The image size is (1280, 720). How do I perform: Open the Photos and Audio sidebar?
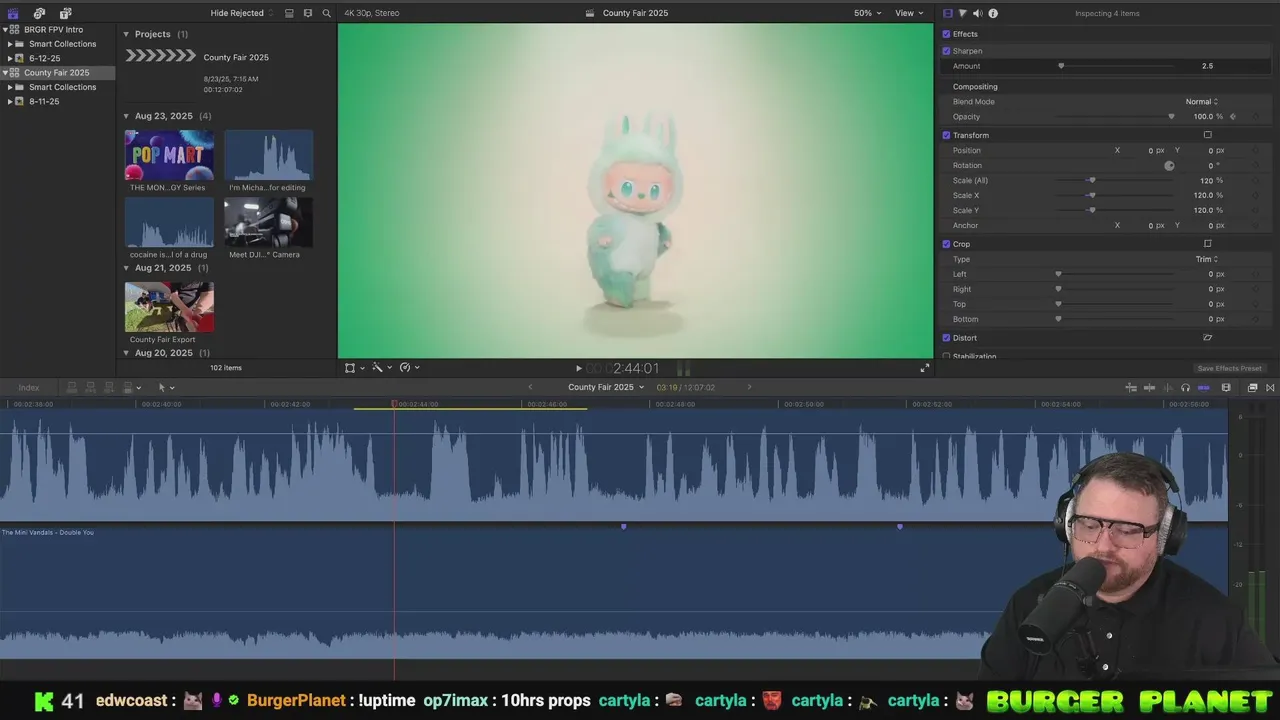tap(39, 13)
